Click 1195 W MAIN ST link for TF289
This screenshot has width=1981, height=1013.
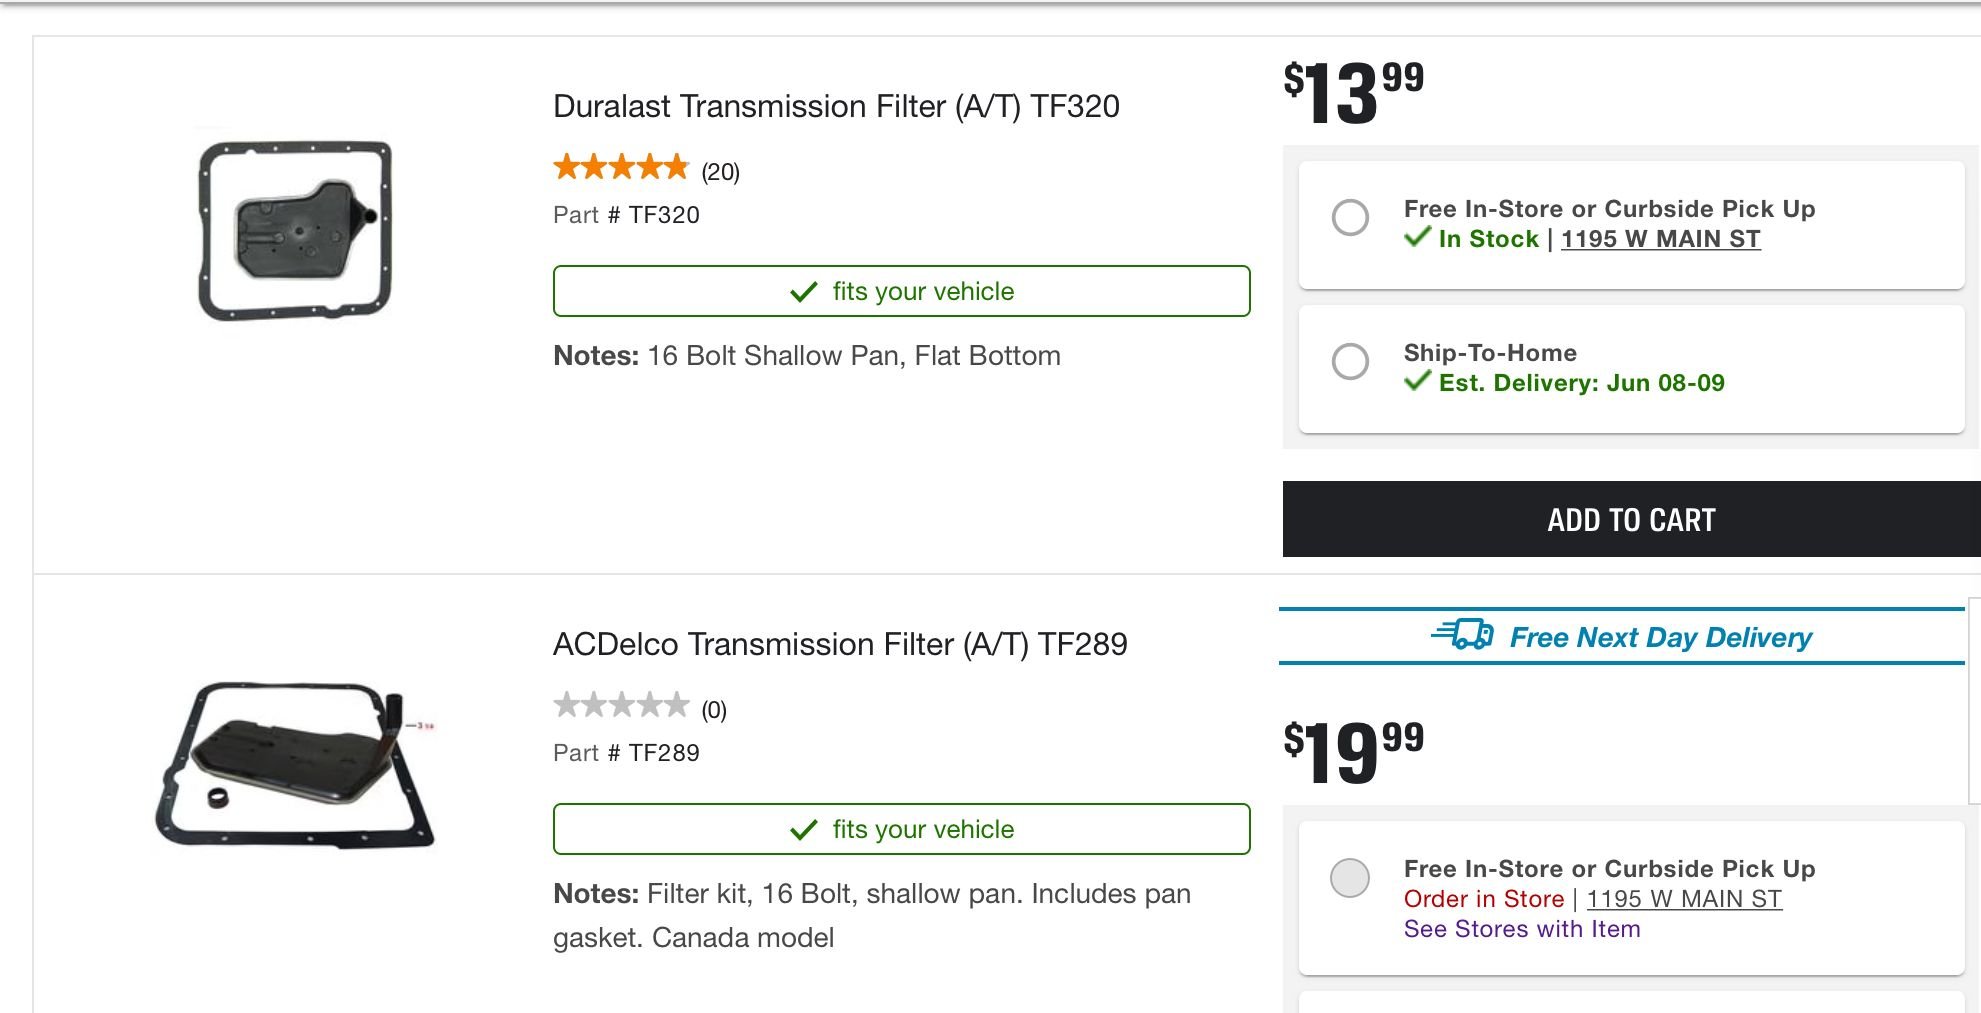(1684, 899)
